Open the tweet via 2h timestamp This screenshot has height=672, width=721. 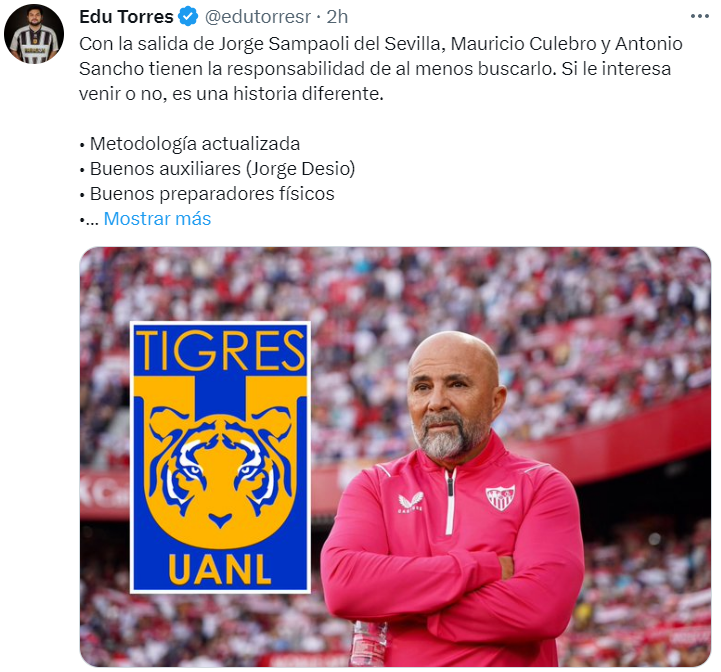[x=337, y=17]
